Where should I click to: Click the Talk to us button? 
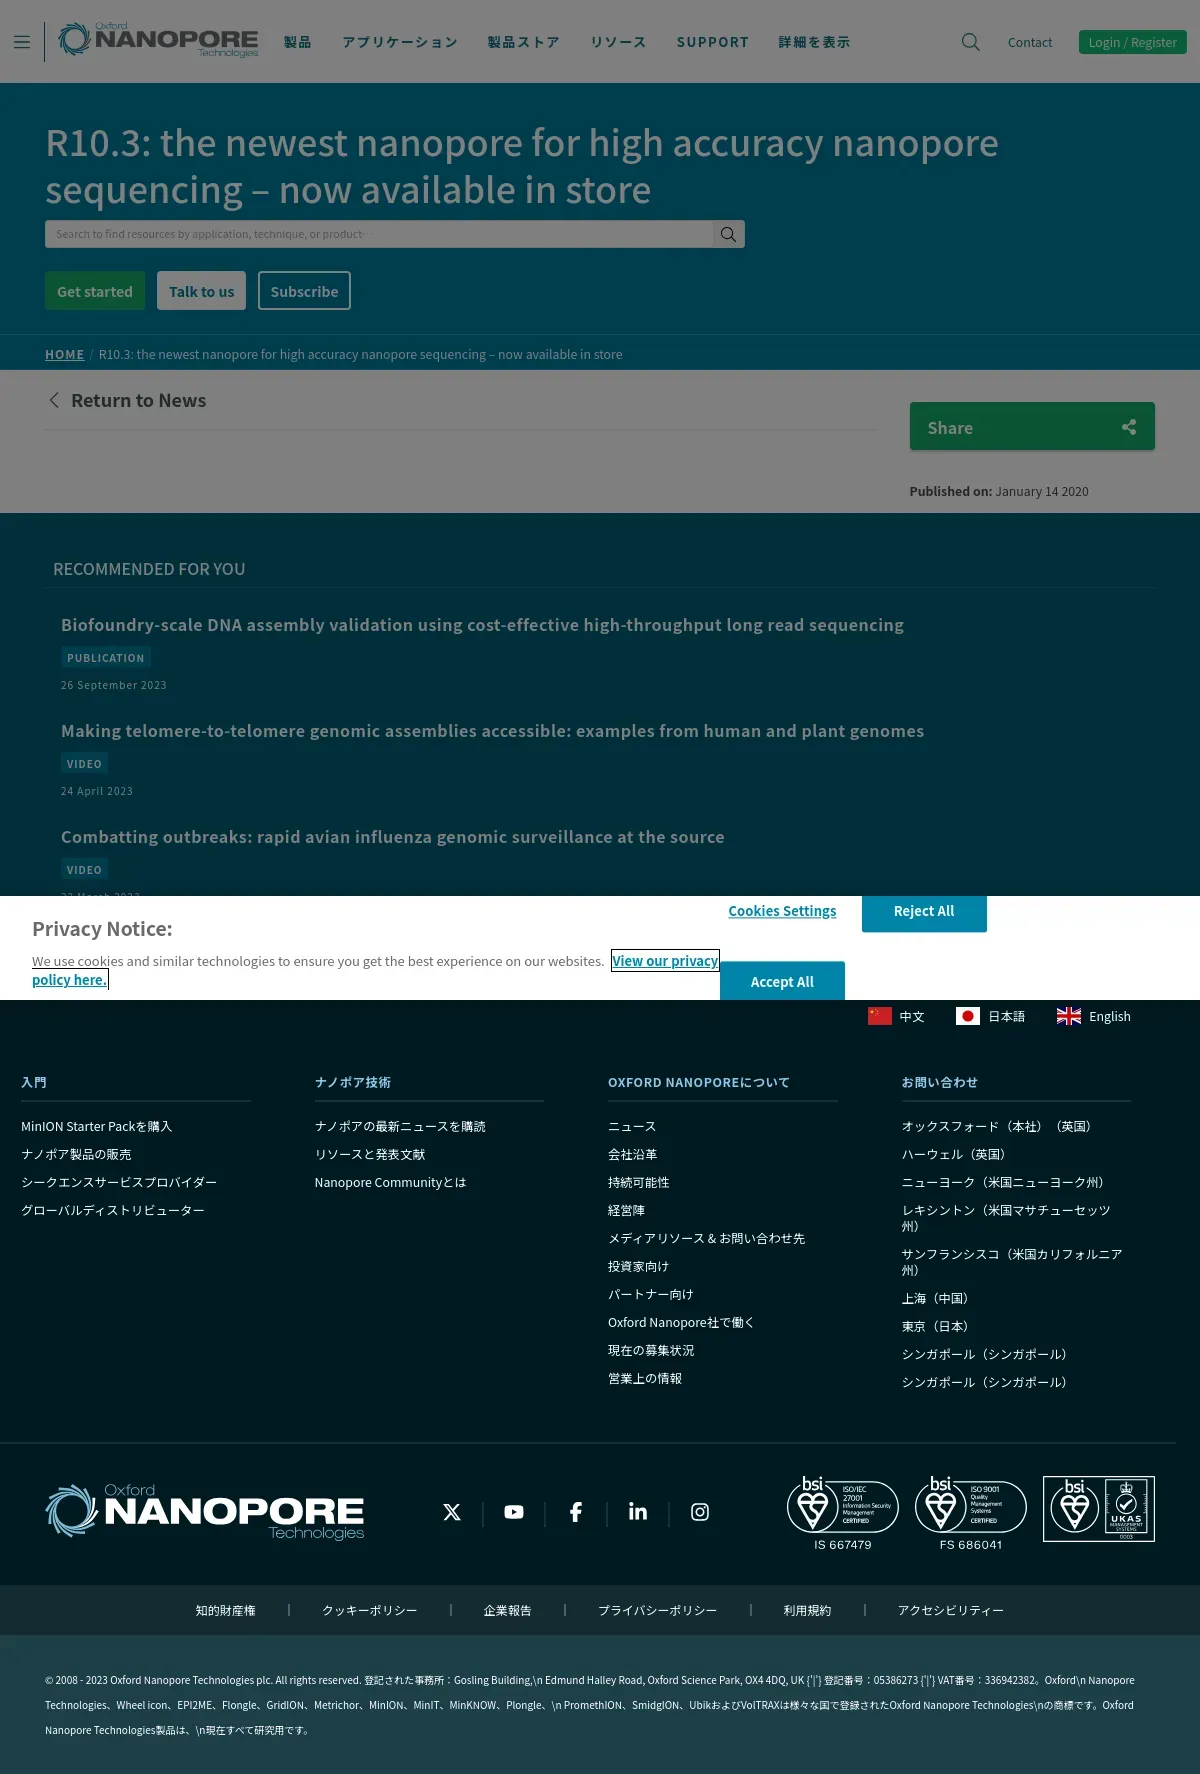coord(201,291)
